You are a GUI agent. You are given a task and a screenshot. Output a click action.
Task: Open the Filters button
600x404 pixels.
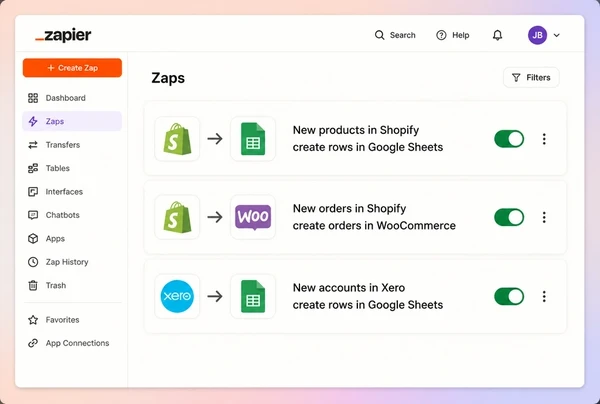point(531,78)
